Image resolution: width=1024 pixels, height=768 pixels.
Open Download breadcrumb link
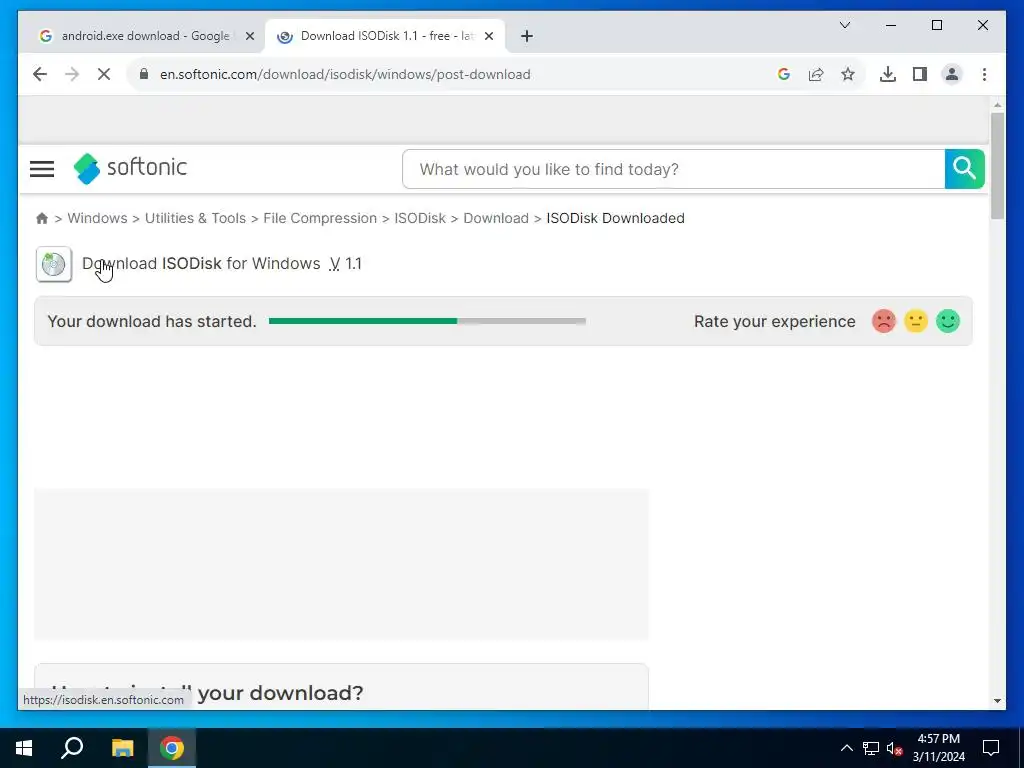[x=496, y=218]
